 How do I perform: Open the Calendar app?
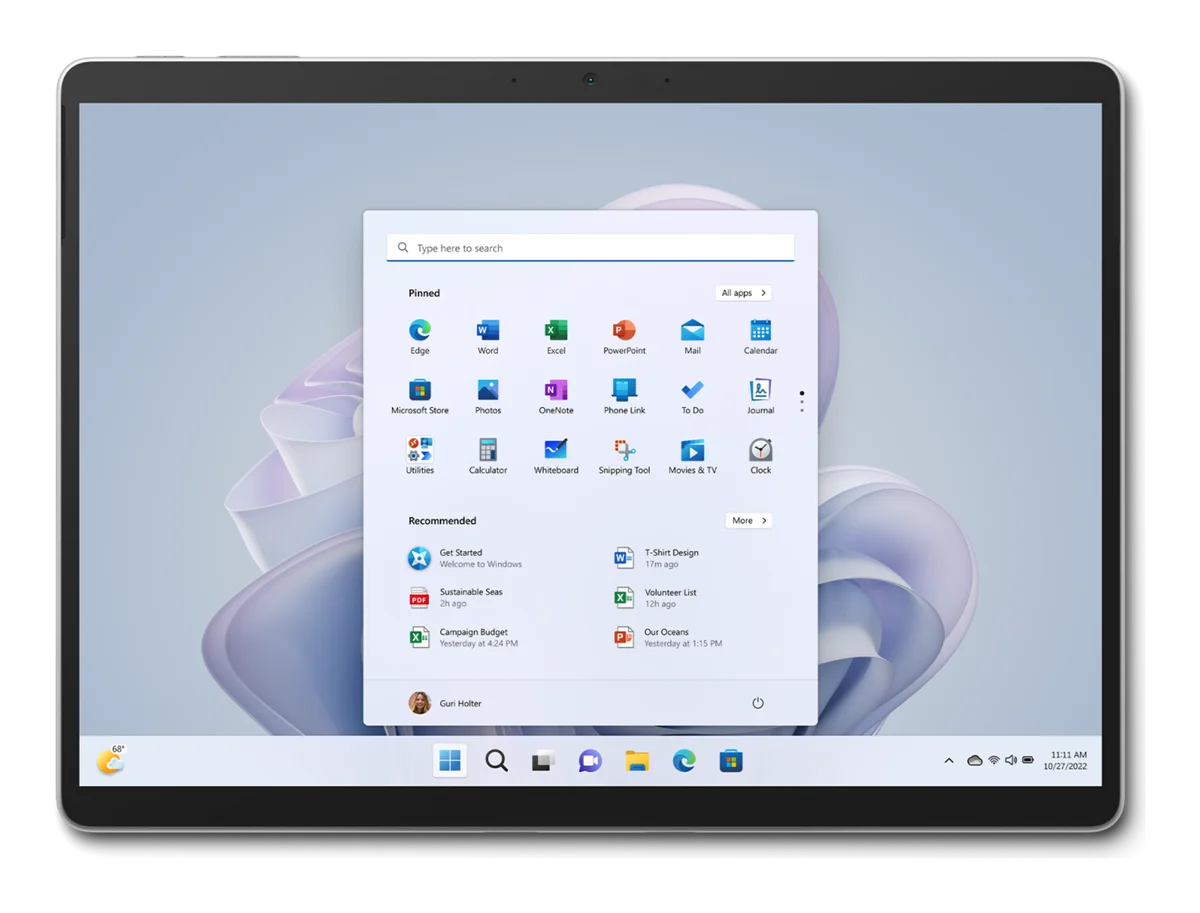coord(761,336)
